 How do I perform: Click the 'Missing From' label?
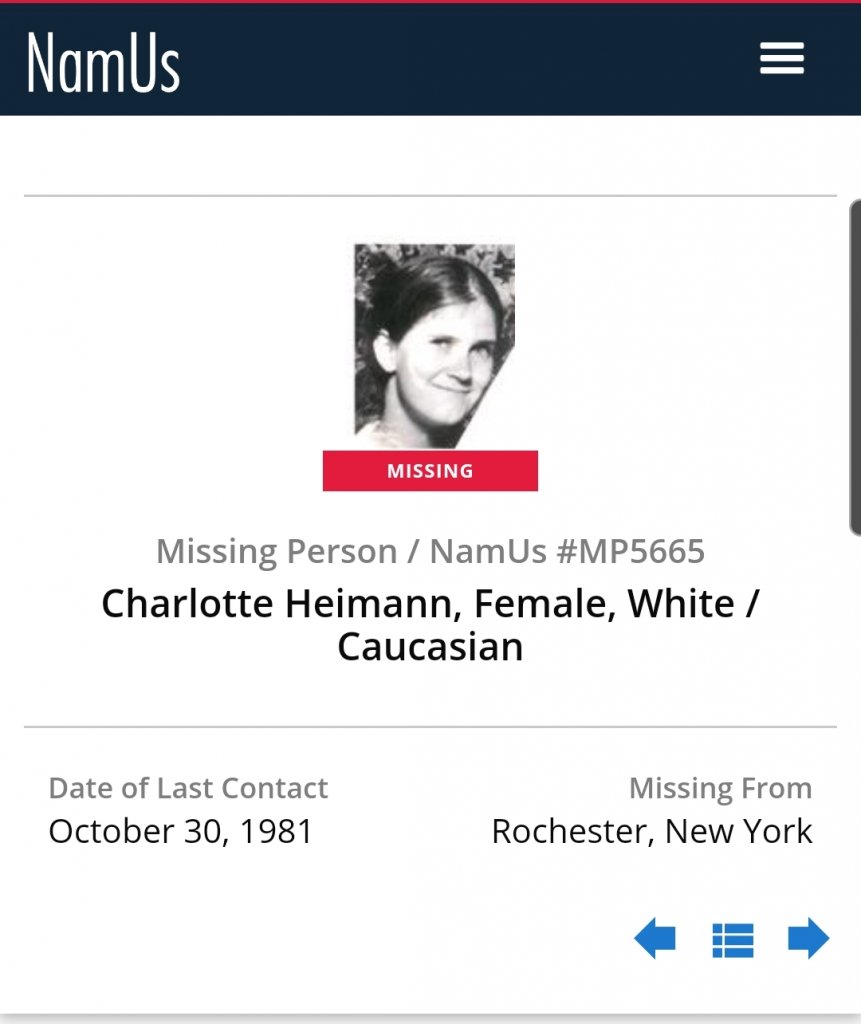tap(720, 788)
